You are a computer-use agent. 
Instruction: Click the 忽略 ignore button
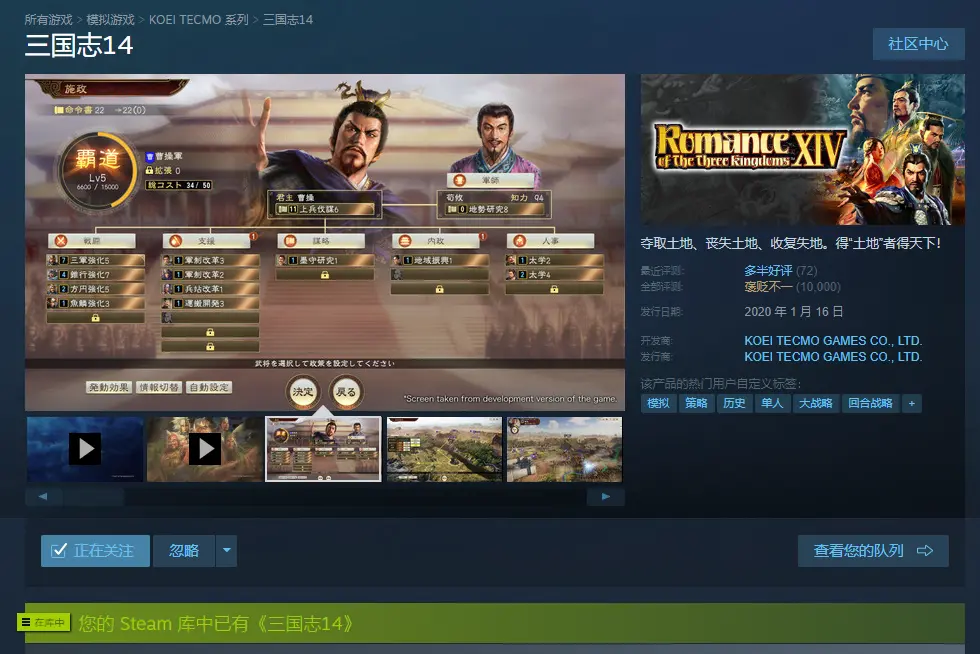184,550
